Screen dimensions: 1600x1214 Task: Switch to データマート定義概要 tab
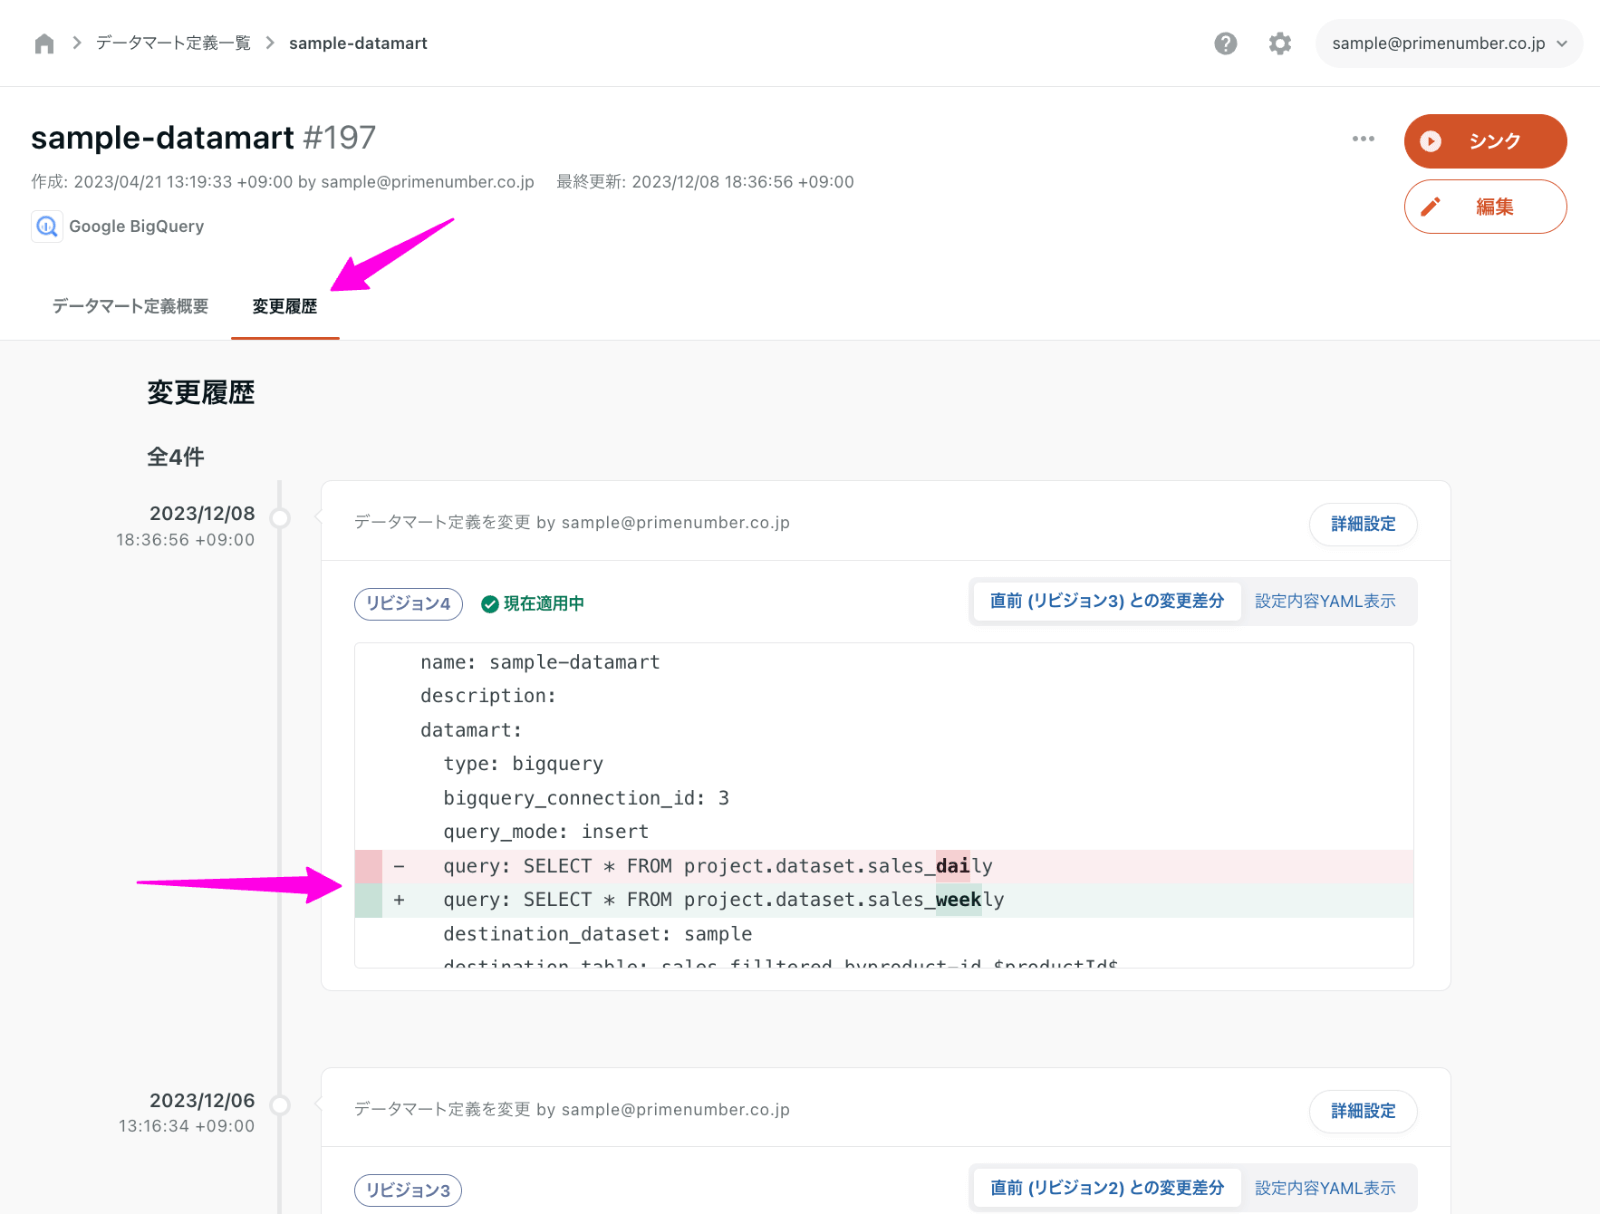130,306
